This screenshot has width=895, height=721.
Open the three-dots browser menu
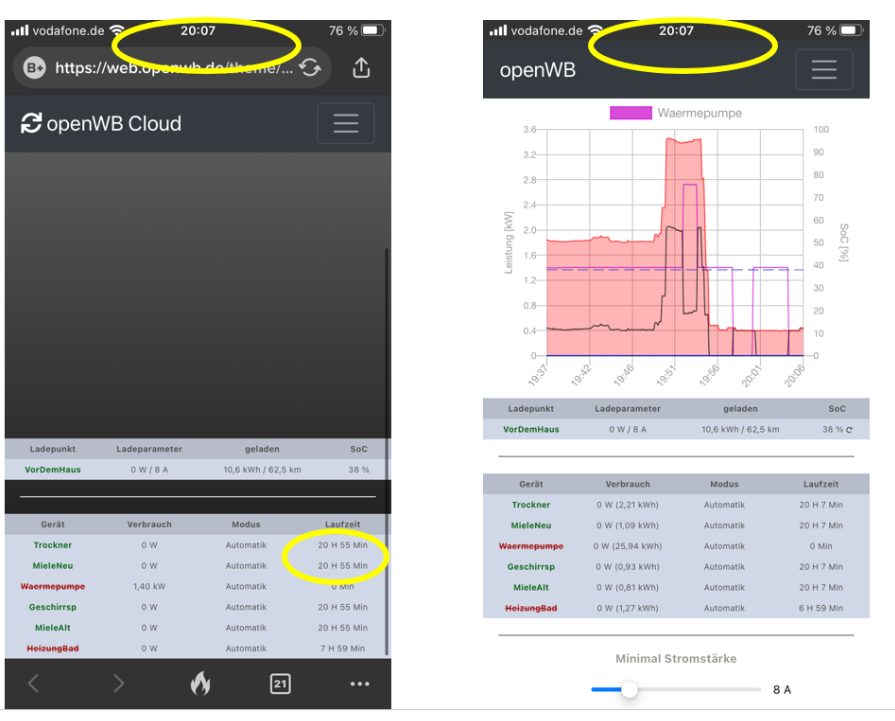point(360,683)
